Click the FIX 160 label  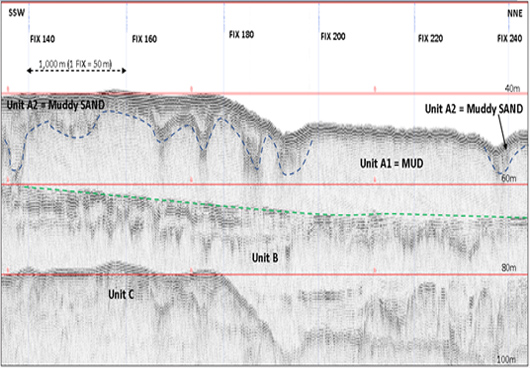[x=144, y=39]
